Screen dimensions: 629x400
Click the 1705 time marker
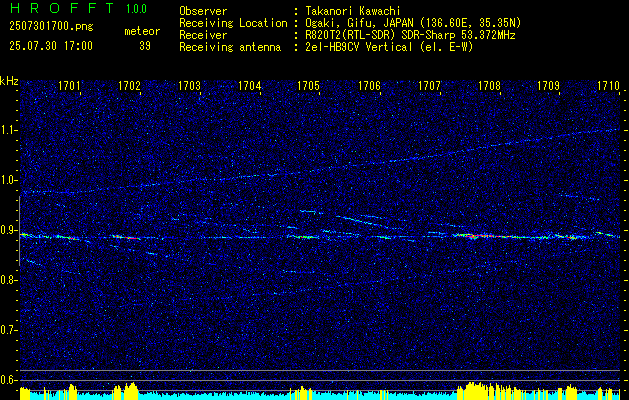pos(309,85)
